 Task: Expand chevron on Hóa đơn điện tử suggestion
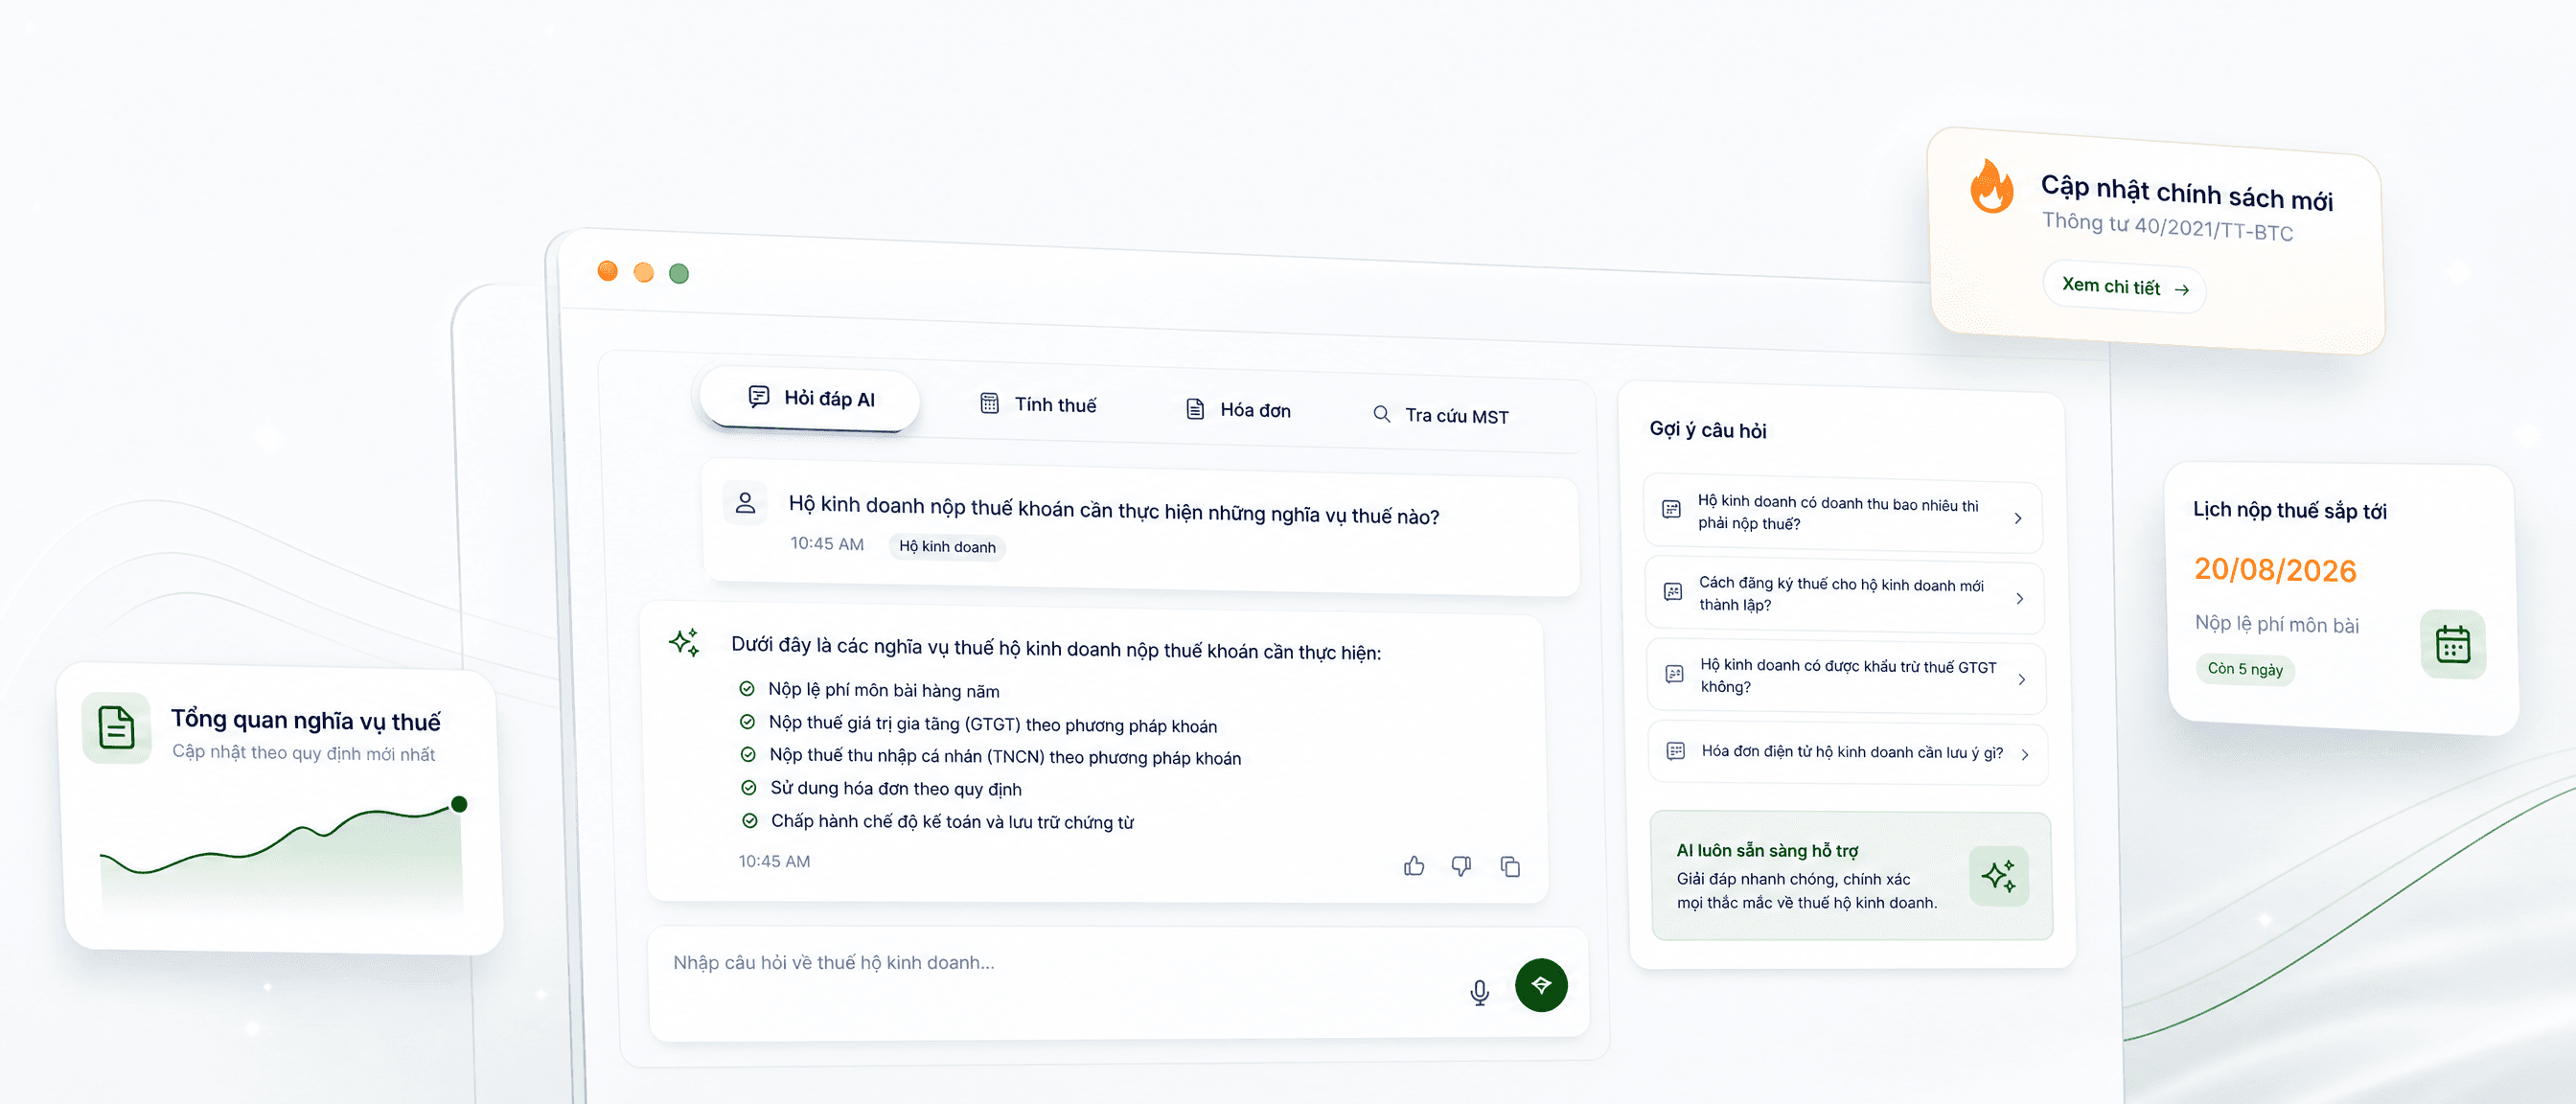pos(2025,754)
